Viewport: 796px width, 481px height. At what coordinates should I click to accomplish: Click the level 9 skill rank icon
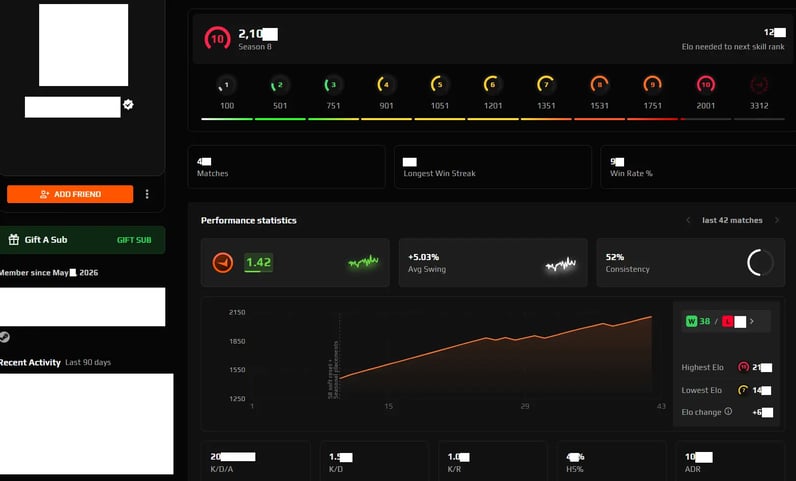[652, 84]
